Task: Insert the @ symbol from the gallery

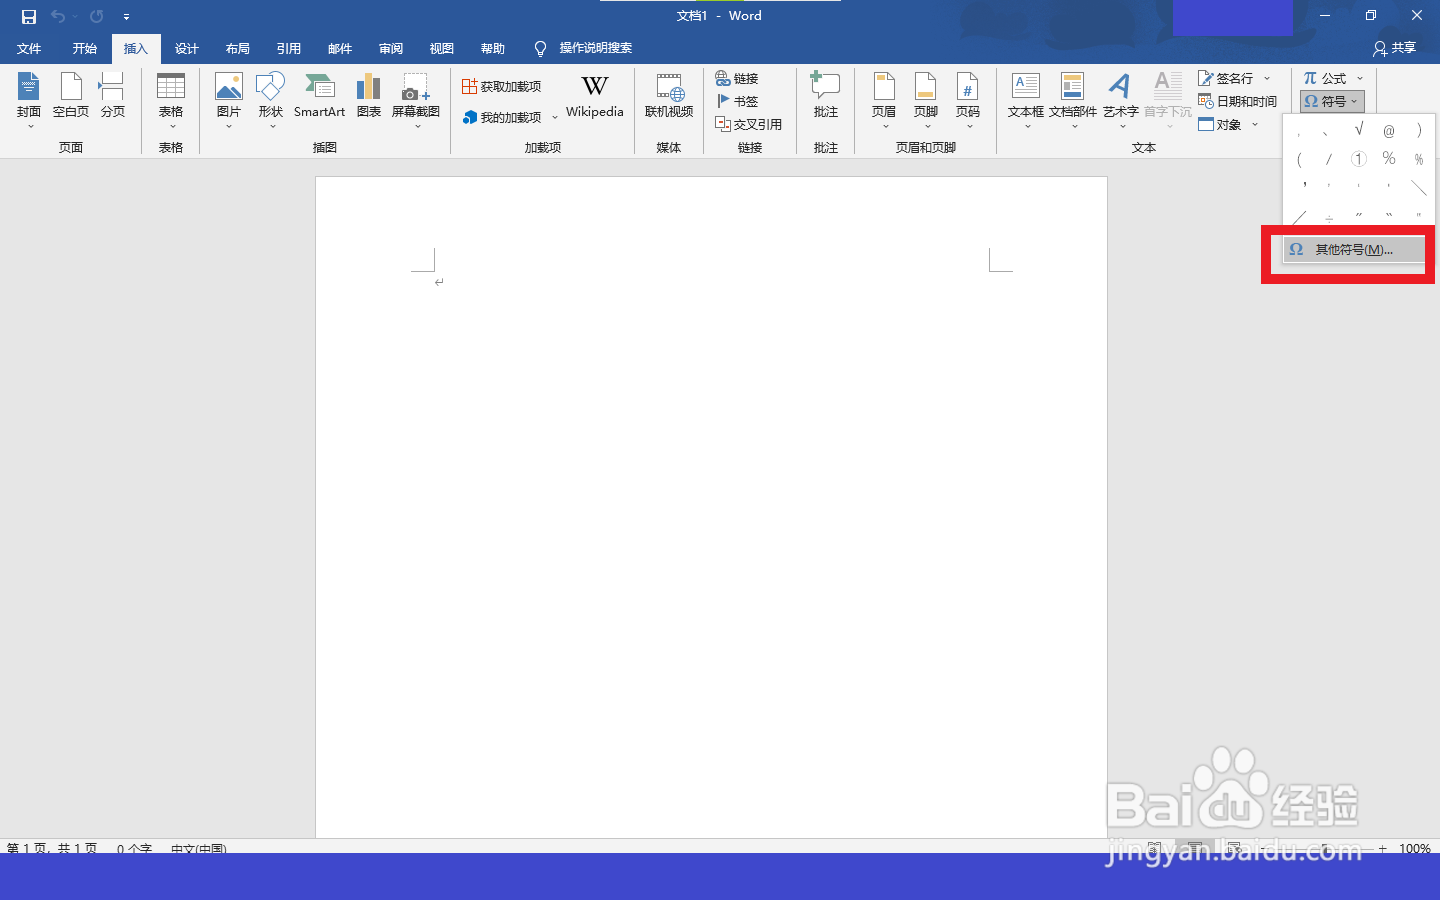Action: [x=1389, y=130]
